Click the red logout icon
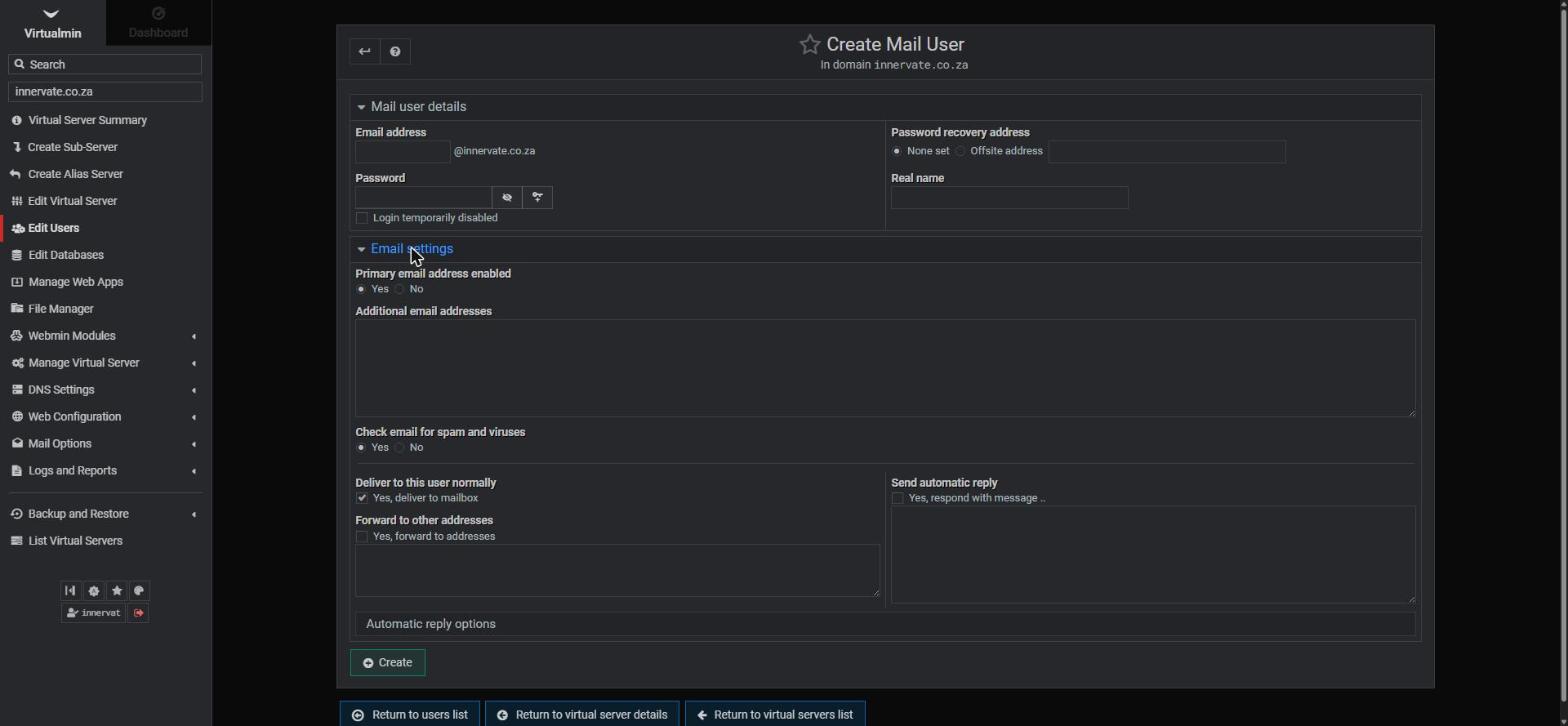This screenshot has height=726, width=1568. [138, 613]
